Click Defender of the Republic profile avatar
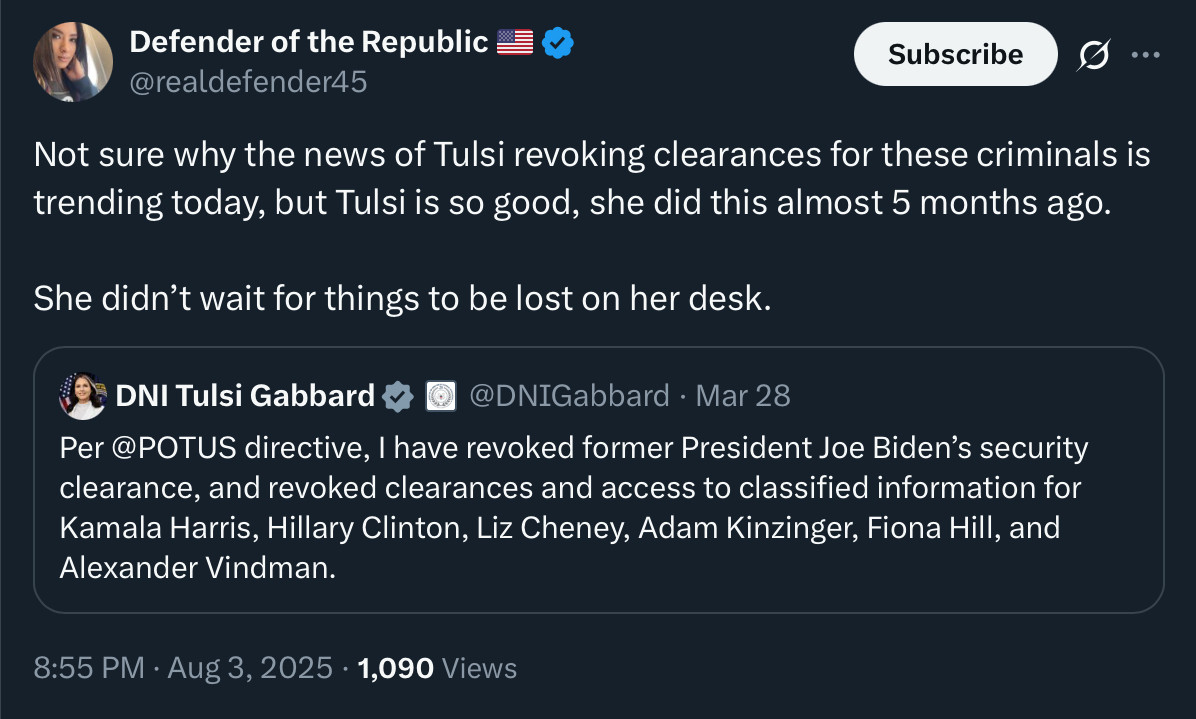This screenshot has width=1196, height=719. pos(73,61)
